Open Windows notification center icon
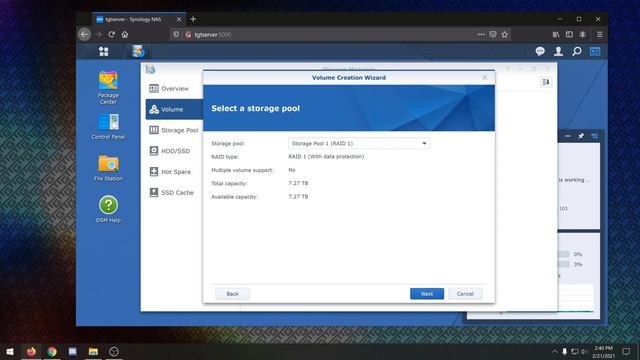The height and width of the screenshot is (360, 640). [626, 351]
